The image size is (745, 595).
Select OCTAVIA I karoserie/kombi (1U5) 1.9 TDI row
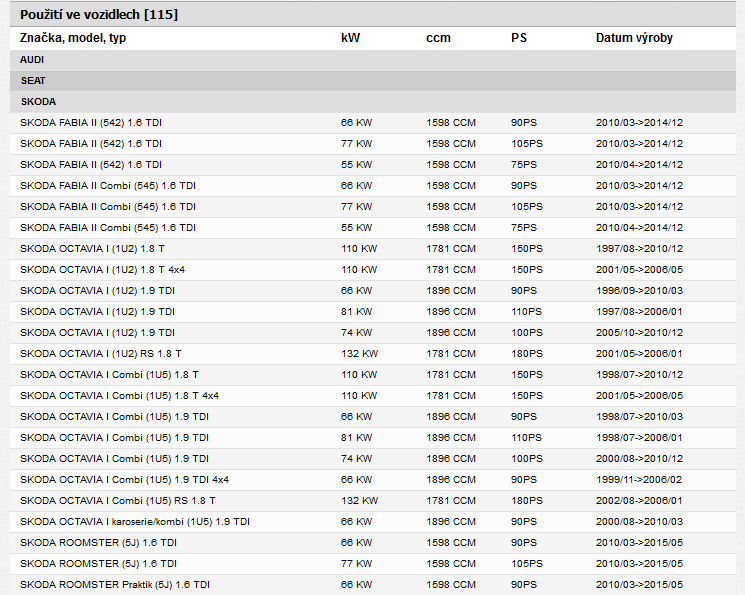click(372, 522)
